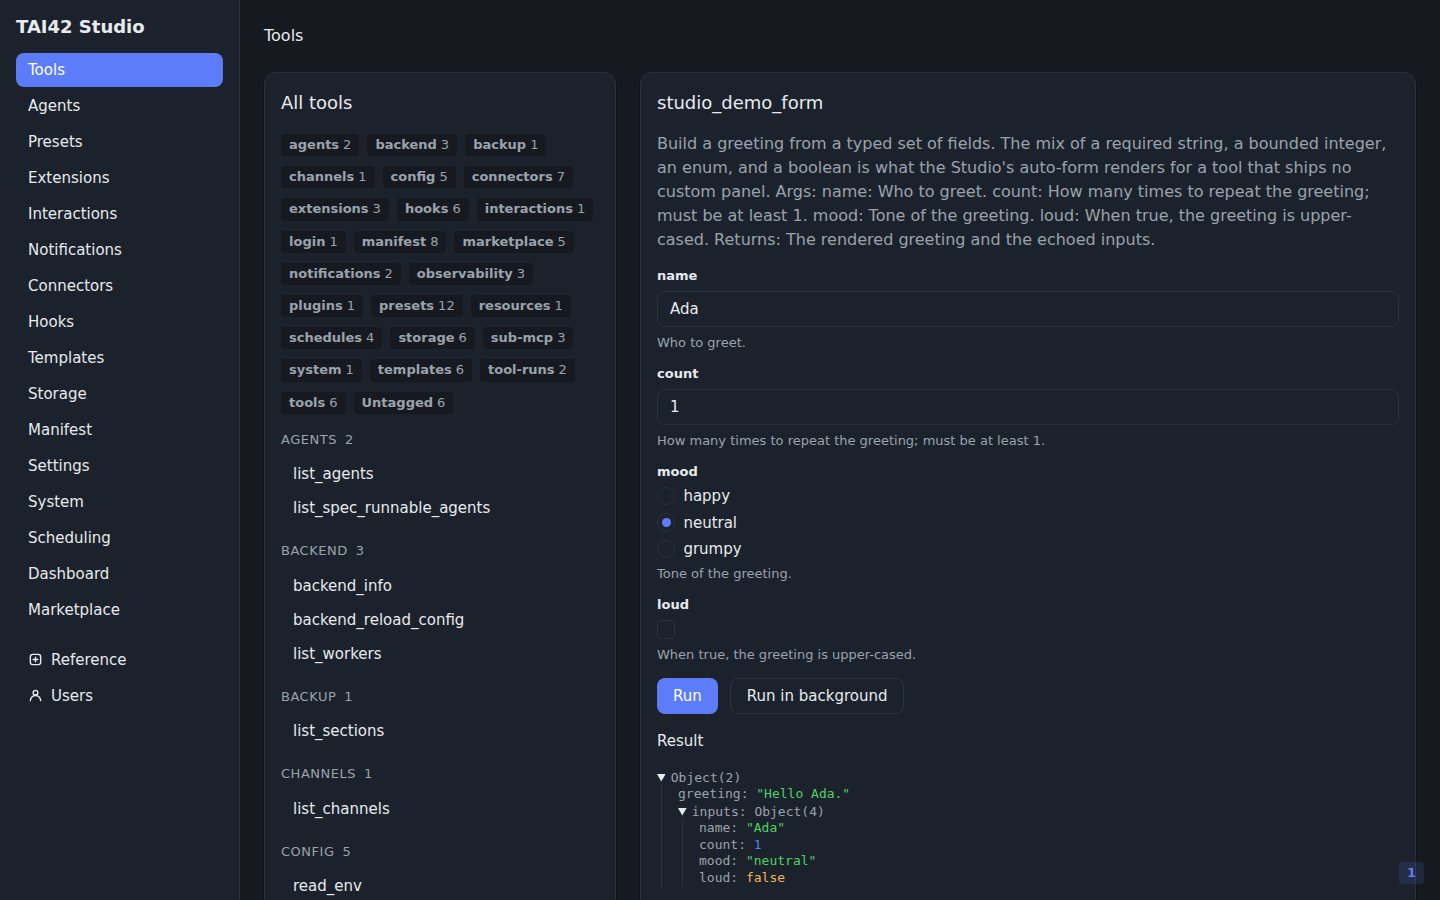Screen dimensions: 1440x900
Task: Click the mood value "neutral" in result
Action: (x=781, y=861)
